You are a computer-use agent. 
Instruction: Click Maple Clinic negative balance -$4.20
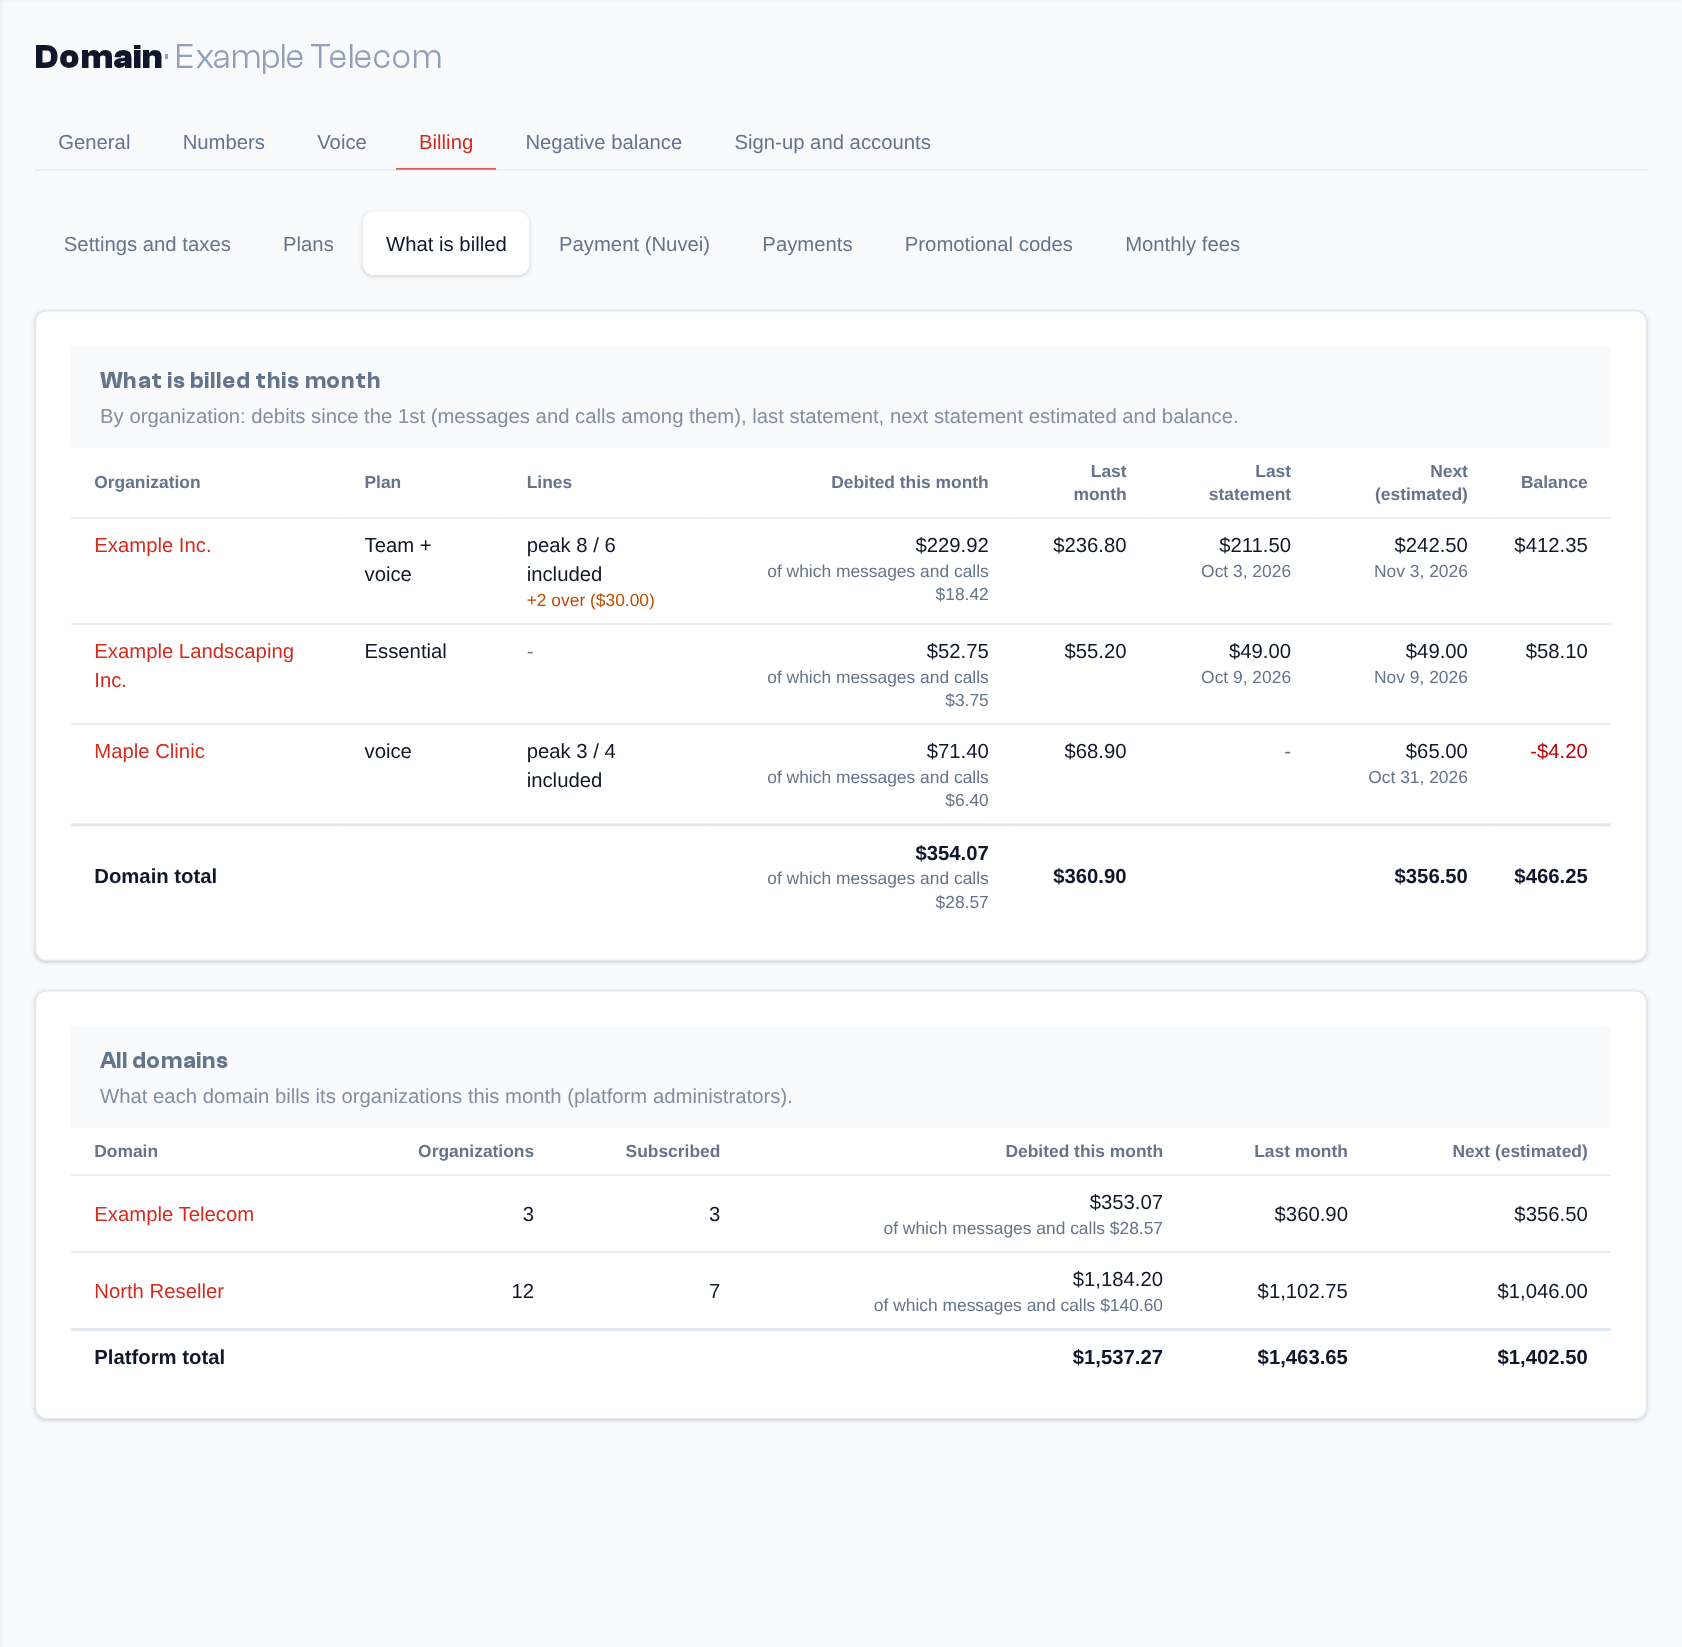pyautogui.click(x=1558, y=751)
